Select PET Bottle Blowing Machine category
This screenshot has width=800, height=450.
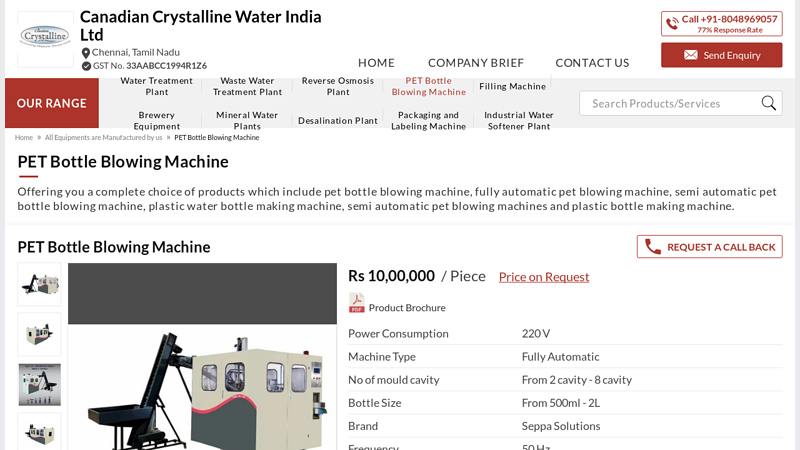tap(429, 86)
